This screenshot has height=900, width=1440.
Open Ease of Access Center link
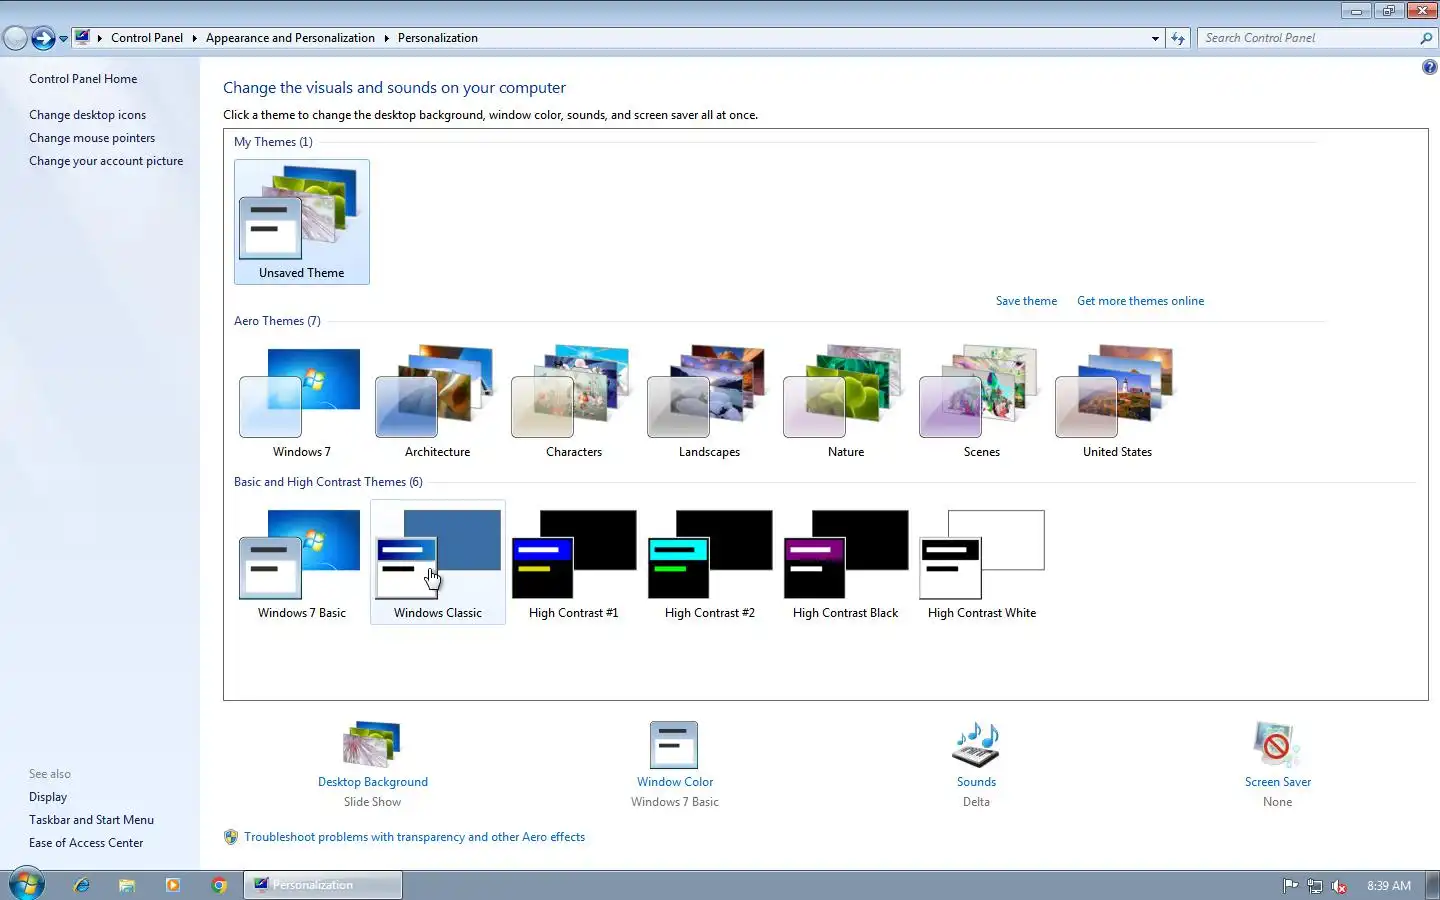[x=86, y=843]
